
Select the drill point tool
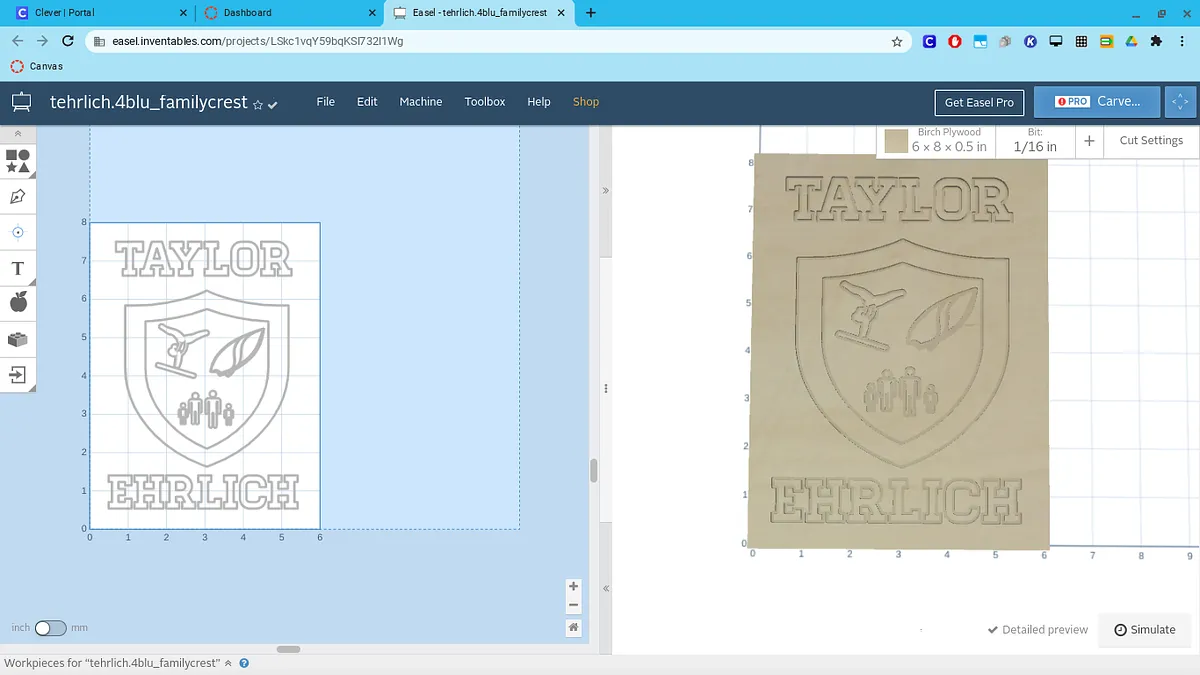click(x=18, y=232)
